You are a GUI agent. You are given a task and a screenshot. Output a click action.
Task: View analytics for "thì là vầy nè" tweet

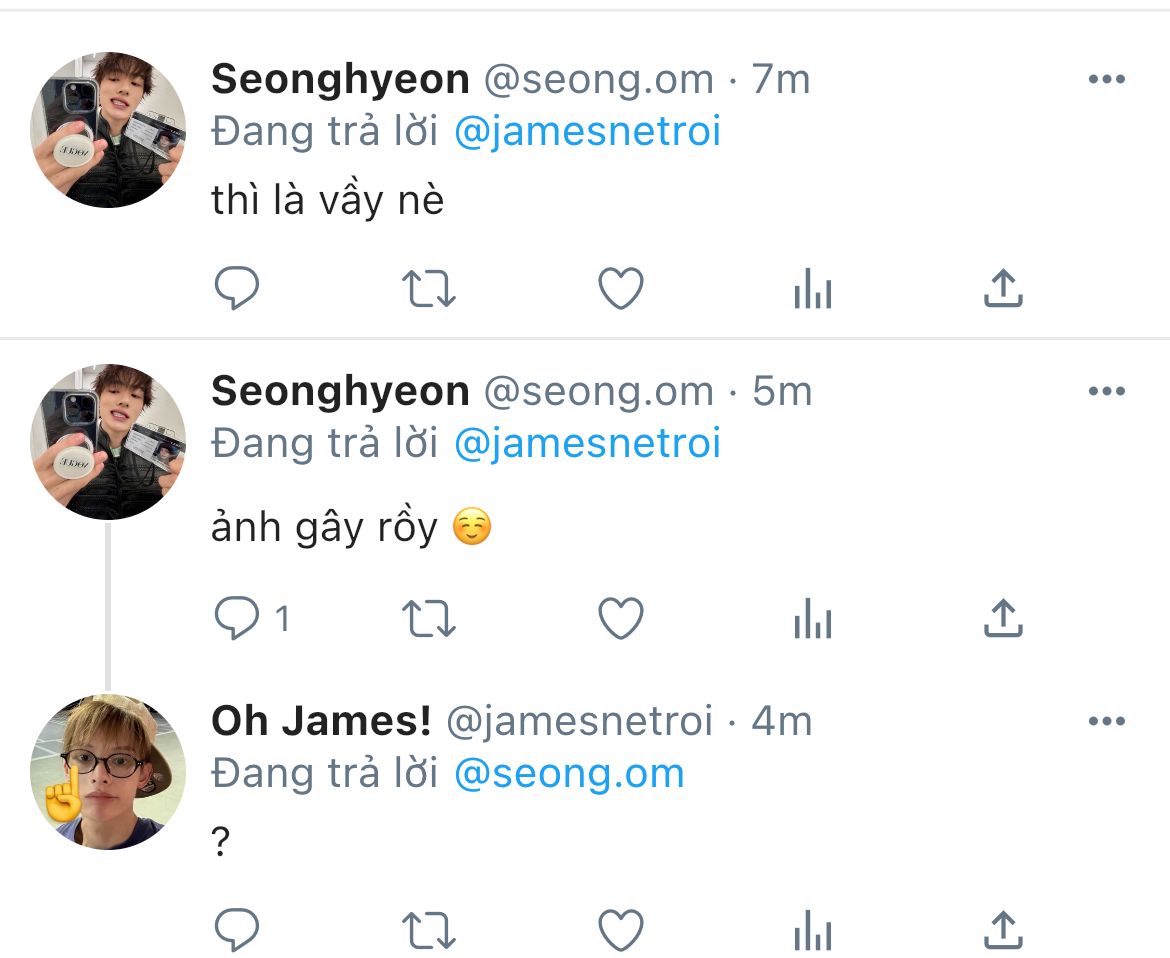(812, 290)
